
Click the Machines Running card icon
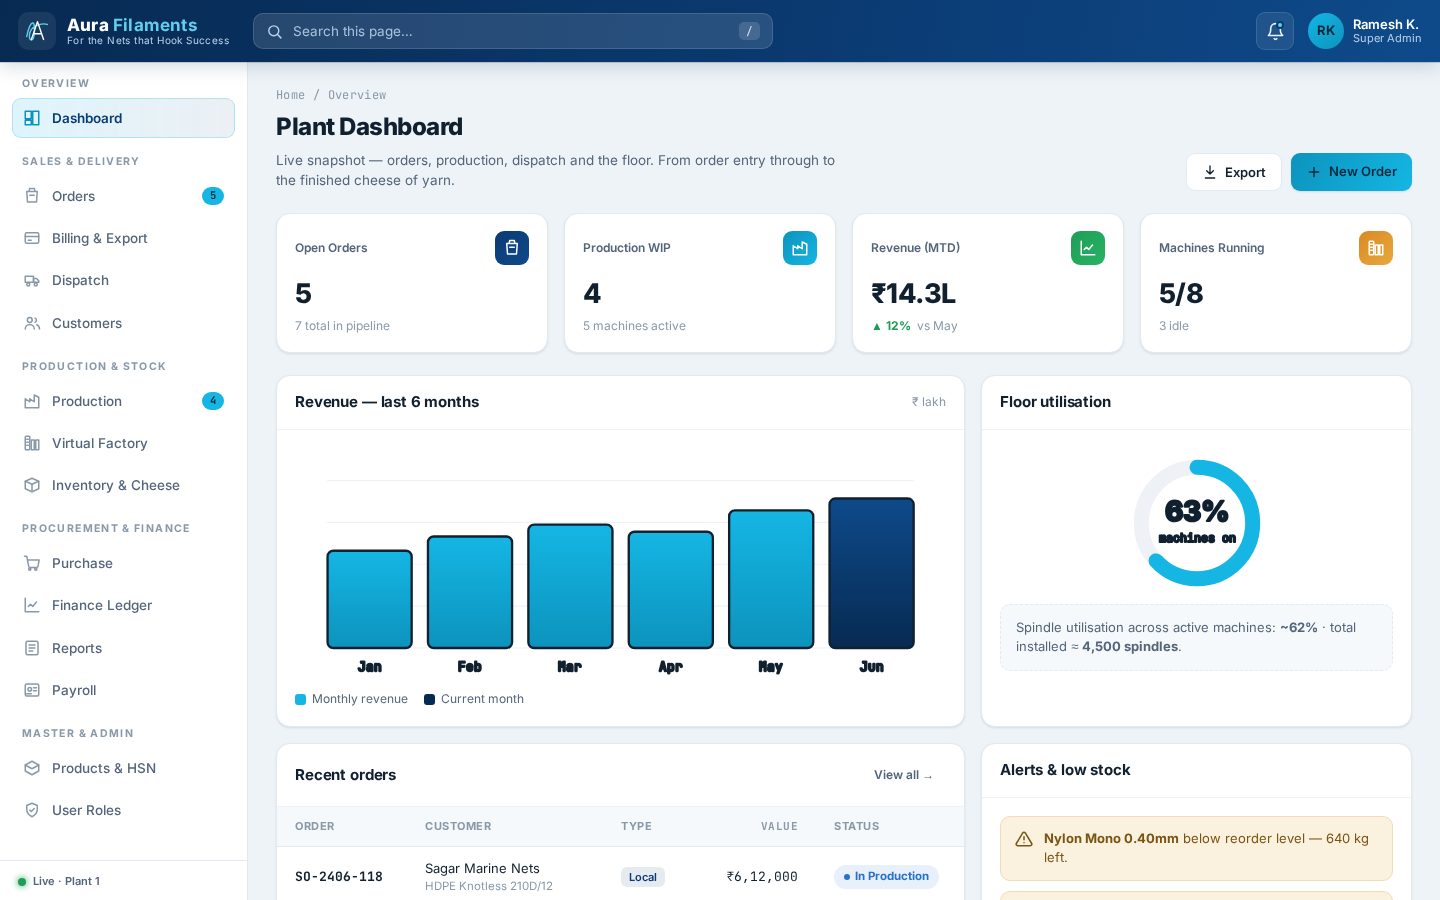(x=1376, y=248)
